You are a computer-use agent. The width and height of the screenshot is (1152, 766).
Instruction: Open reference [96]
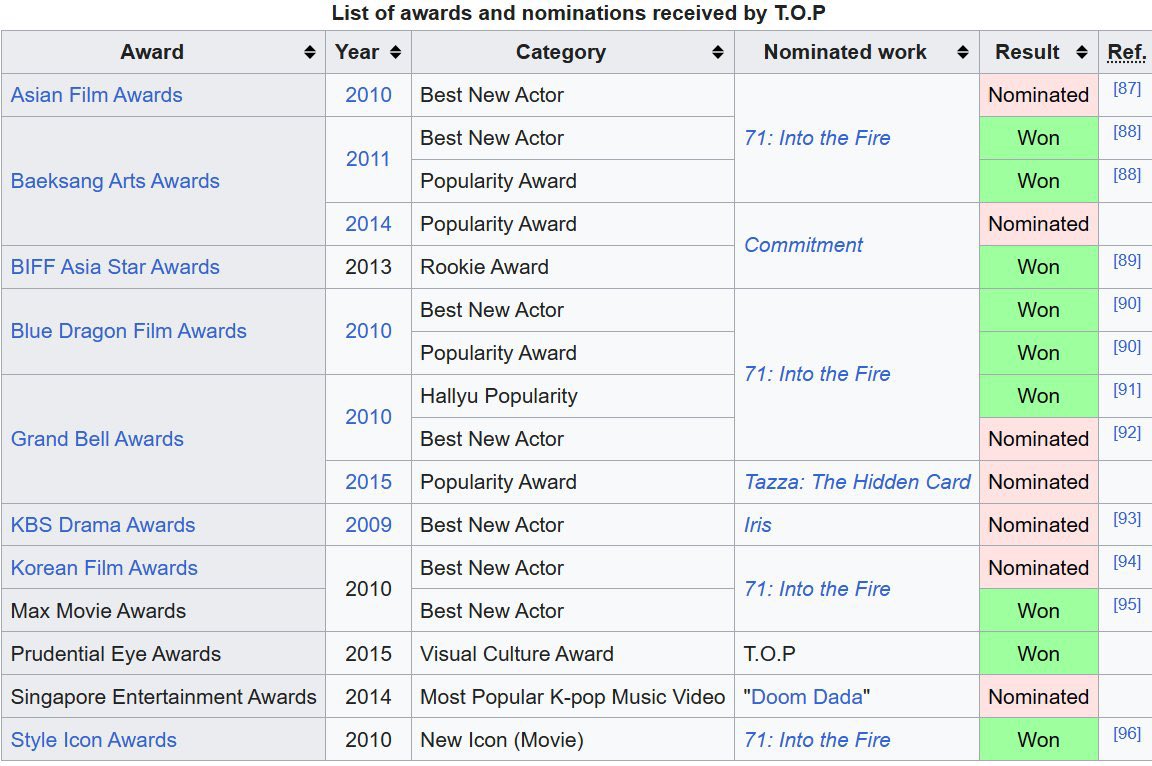1126,734
